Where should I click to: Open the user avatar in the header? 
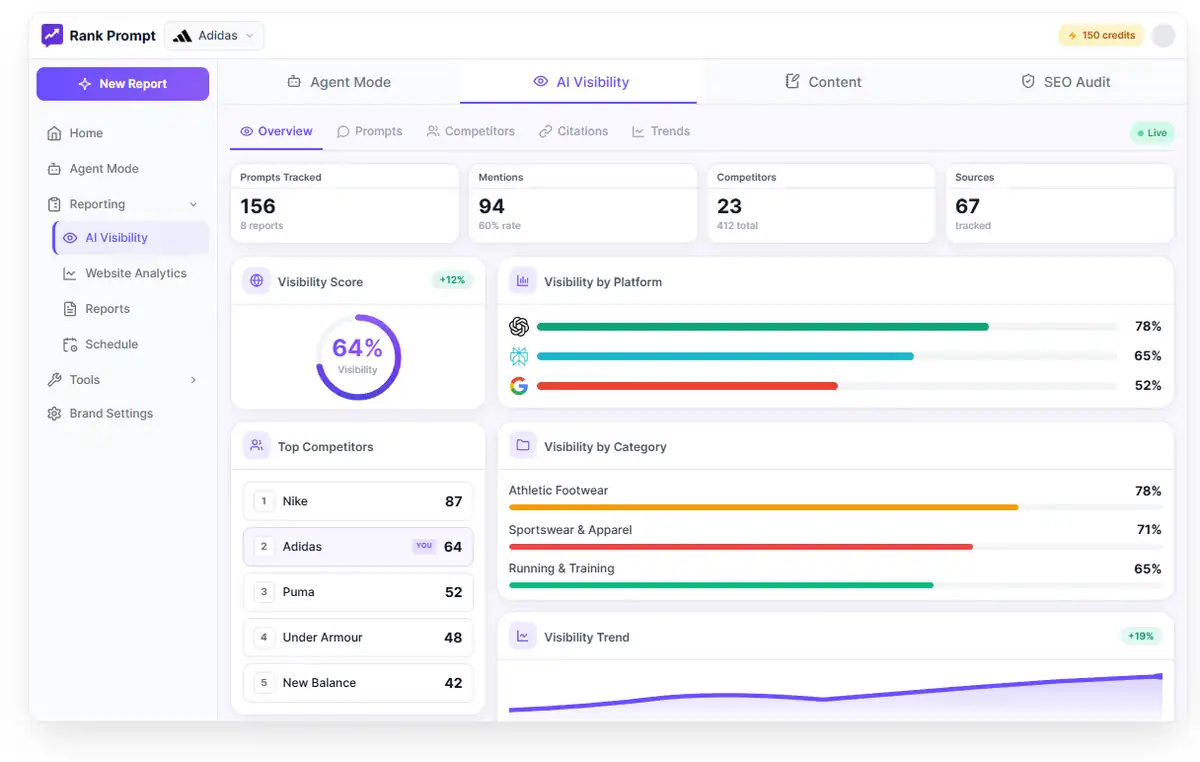[x=1163, y=36]
